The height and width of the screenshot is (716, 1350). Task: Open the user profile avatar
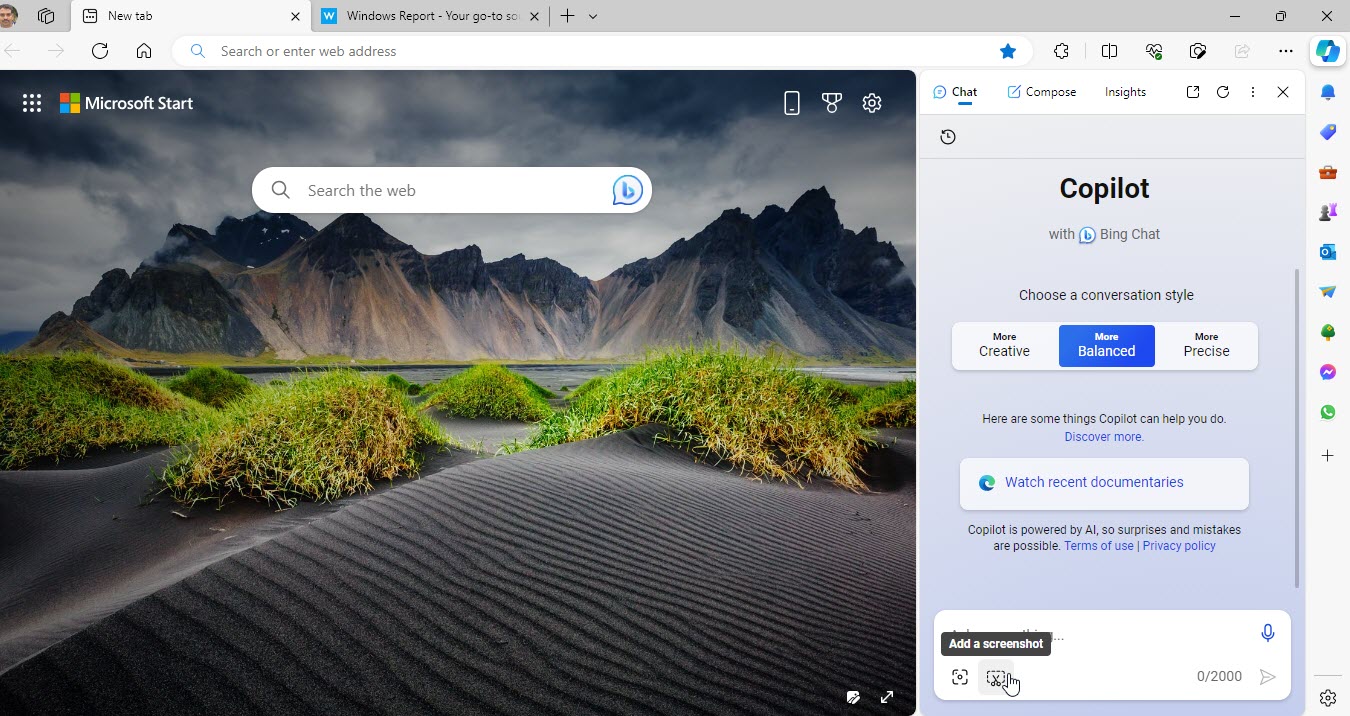click(x=8, y=16)
